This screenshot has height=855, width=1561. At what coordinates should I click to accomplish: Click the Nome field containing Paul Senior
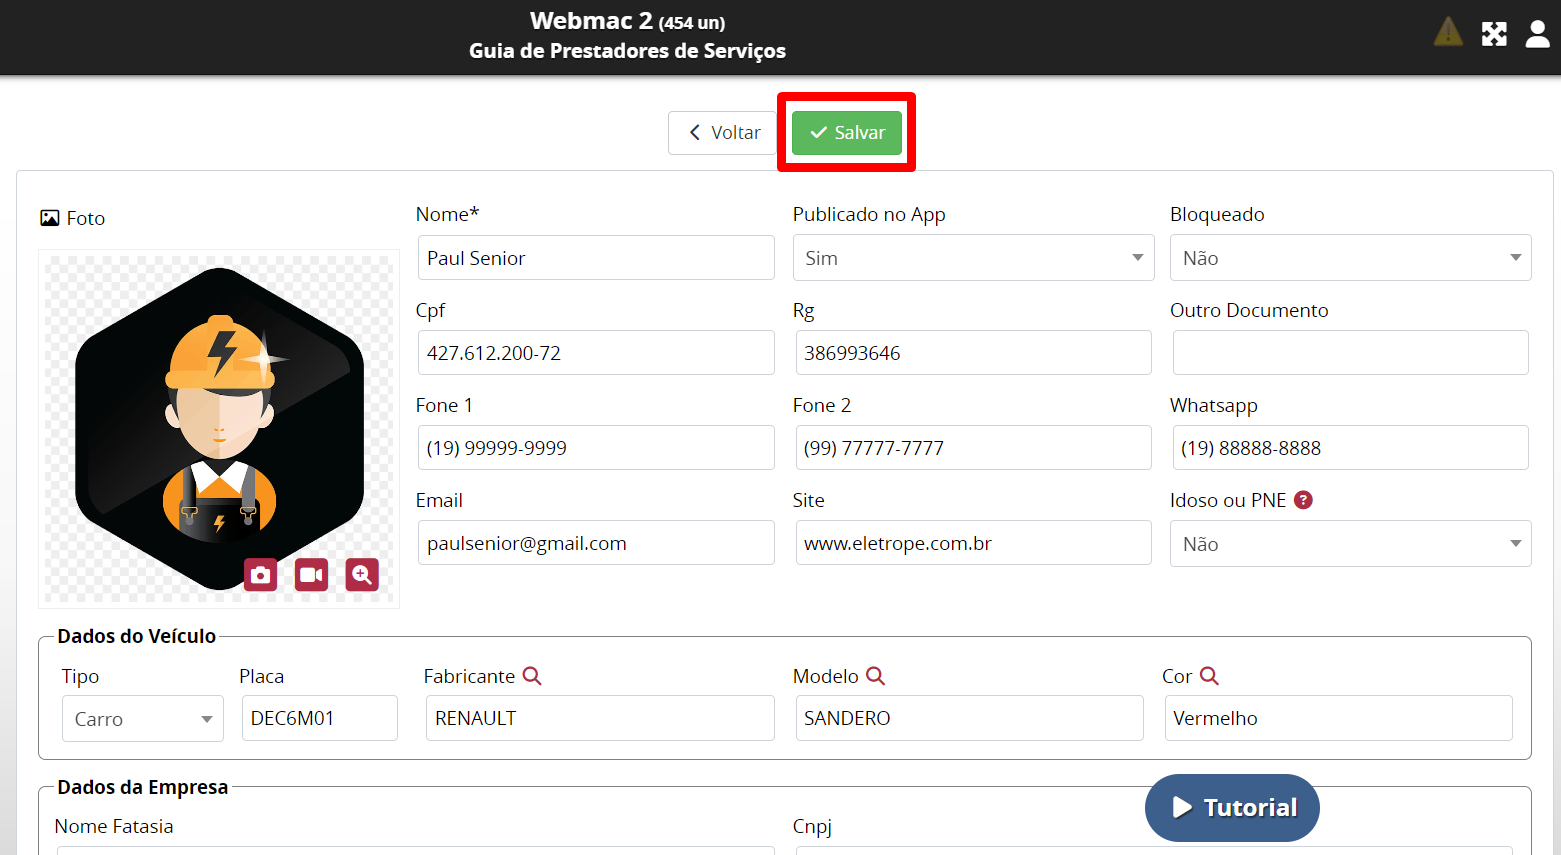pyautogui.click(x=595, y=258)
